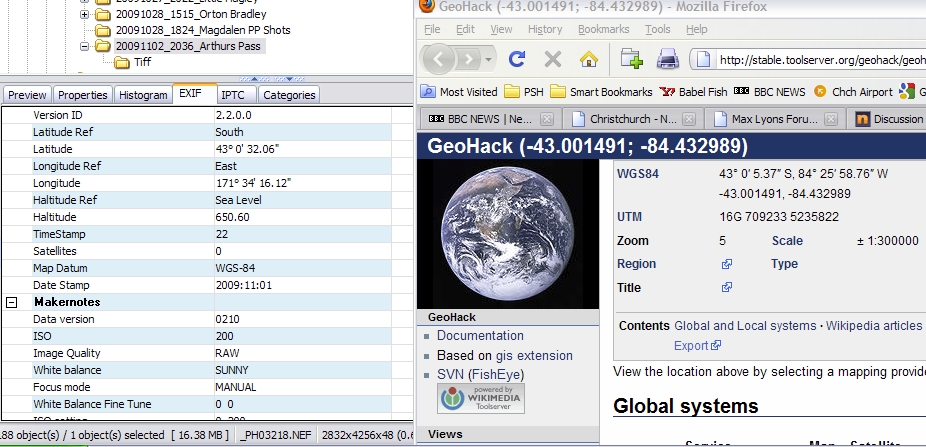Viewport: 926px width, 447px height.
Task: Open SVN (FishEye) link
Action: coord(480,374)
